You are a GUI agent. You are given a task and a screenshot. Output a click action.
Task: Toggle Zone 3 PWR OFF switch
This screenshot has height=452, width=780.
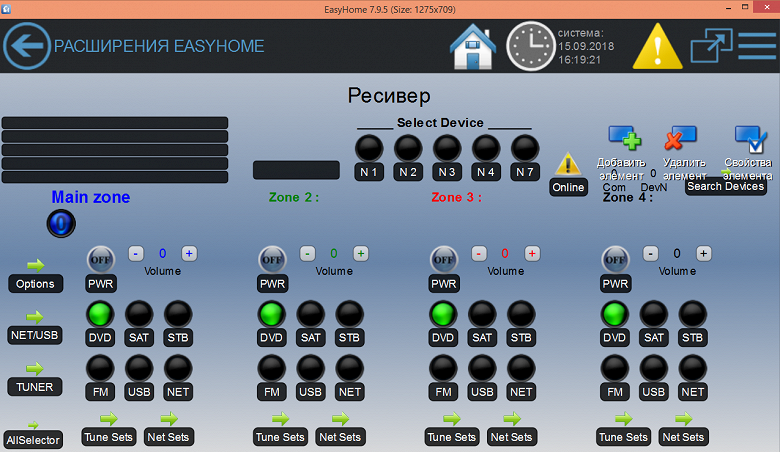click(x=444, y=260)
